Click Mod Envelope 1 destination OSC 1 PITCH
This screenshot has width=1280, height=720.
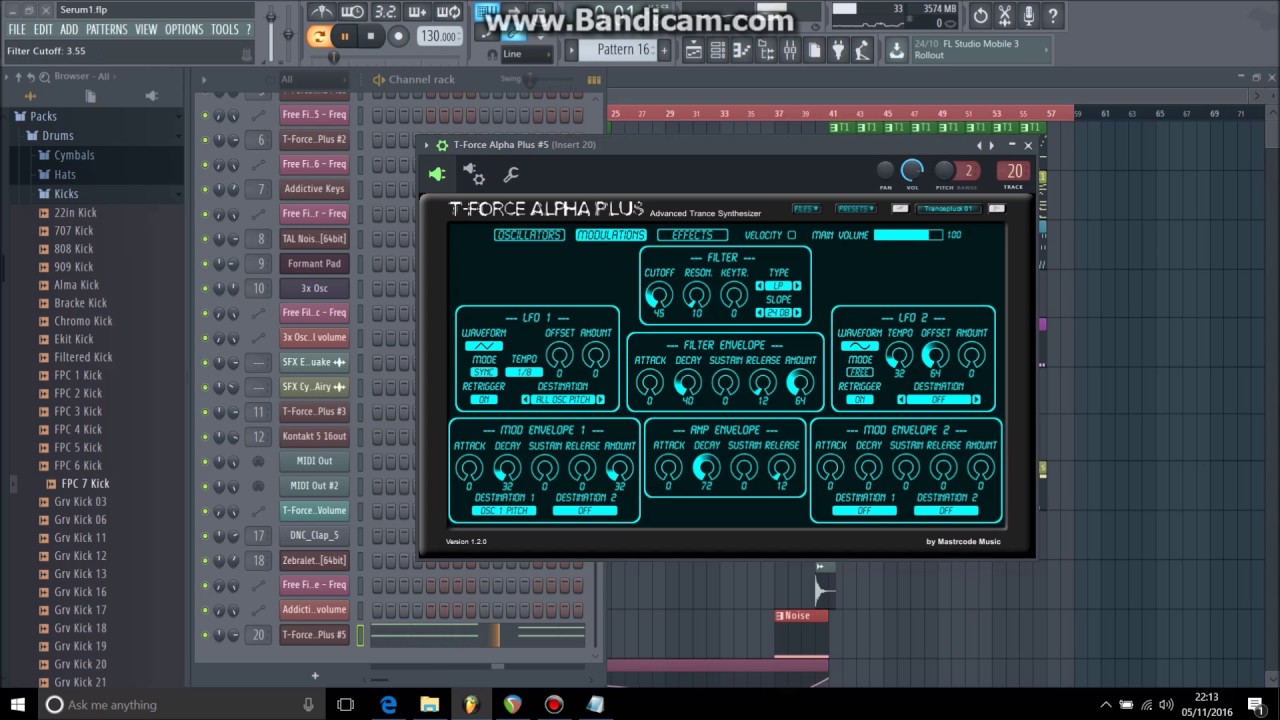click(504, 510)
